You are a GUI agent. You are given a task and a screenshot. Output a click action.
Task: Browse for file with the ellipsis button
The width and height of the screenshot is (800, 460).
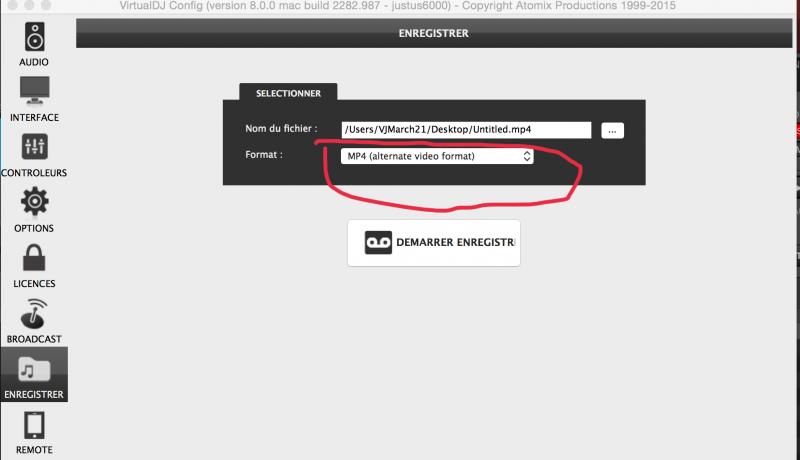coord(612,131)
